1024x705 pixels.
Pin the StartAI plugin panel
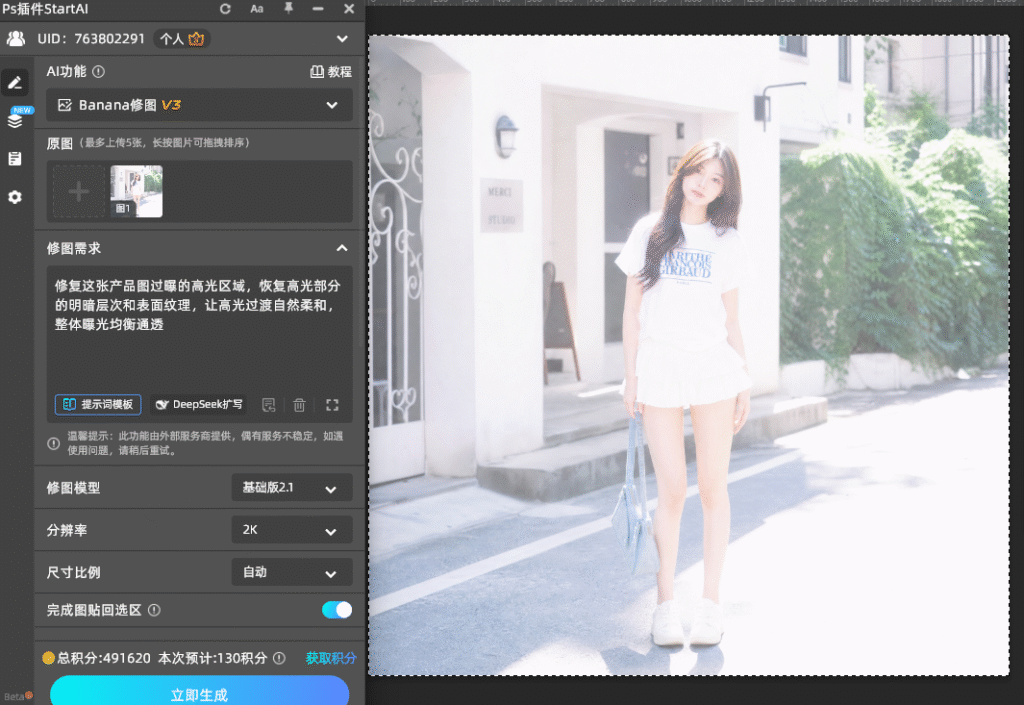click(288, 8)
